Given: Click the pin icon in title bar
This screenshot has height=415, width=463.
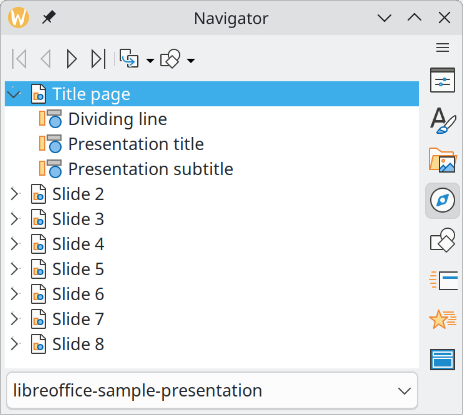Looking at the screenshot, I should [x=49, y=18].
